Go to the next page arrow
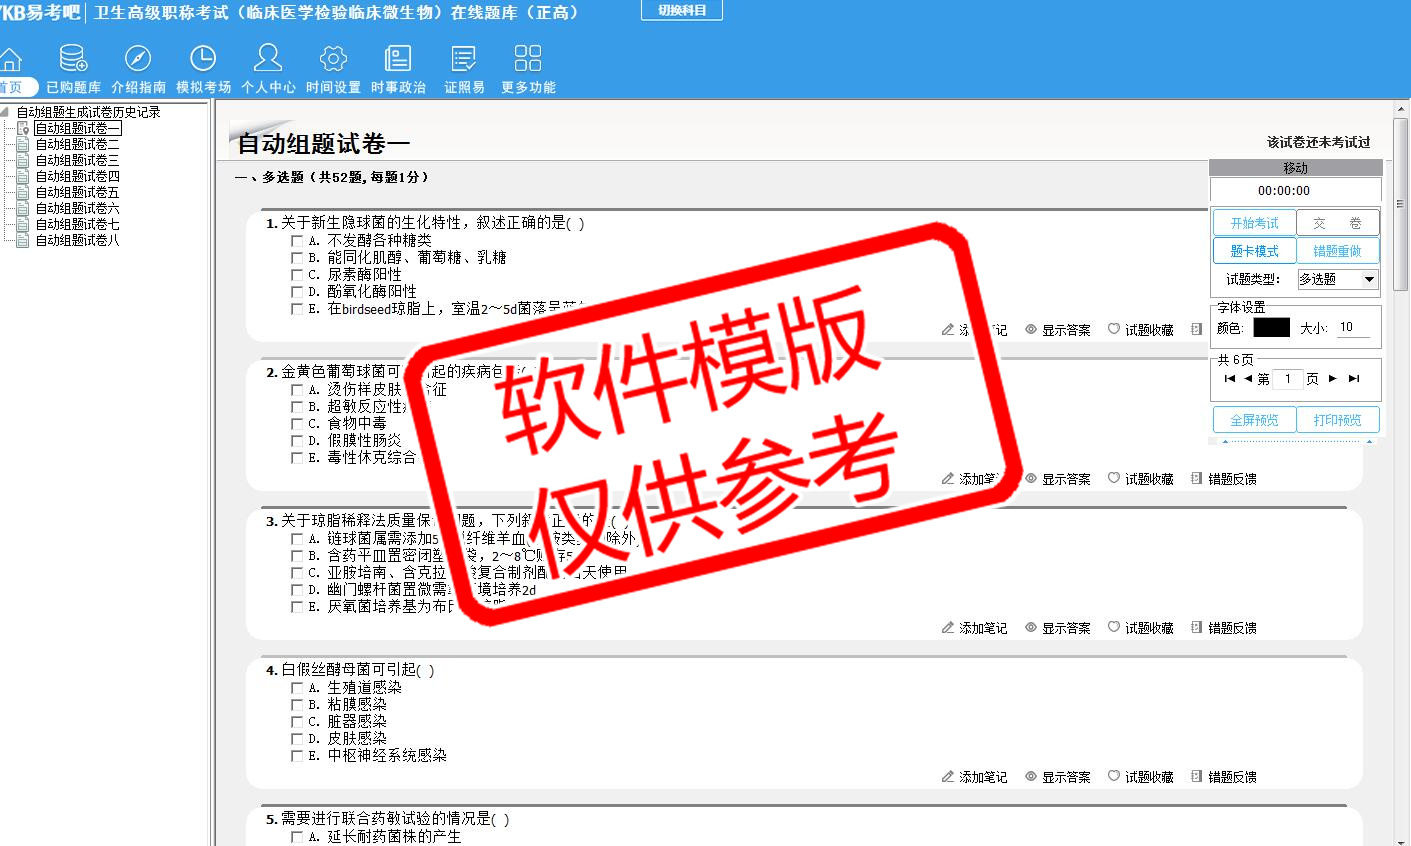 [1333, 379]
